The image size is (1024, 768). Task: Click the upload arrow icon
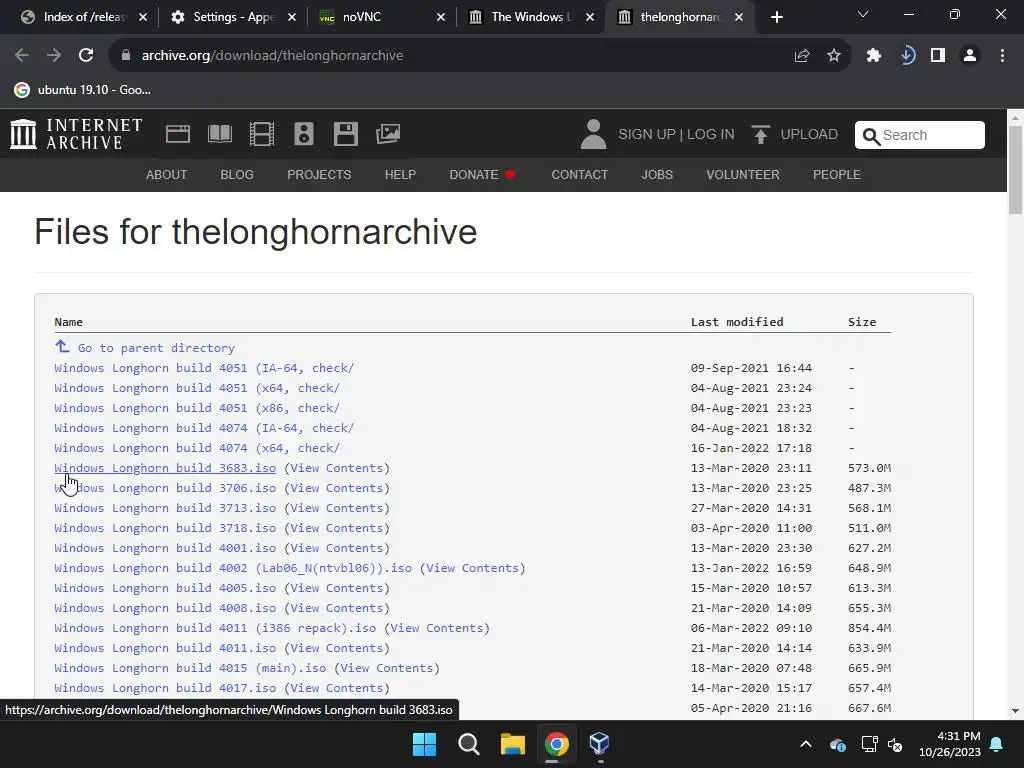click(760, 135)
